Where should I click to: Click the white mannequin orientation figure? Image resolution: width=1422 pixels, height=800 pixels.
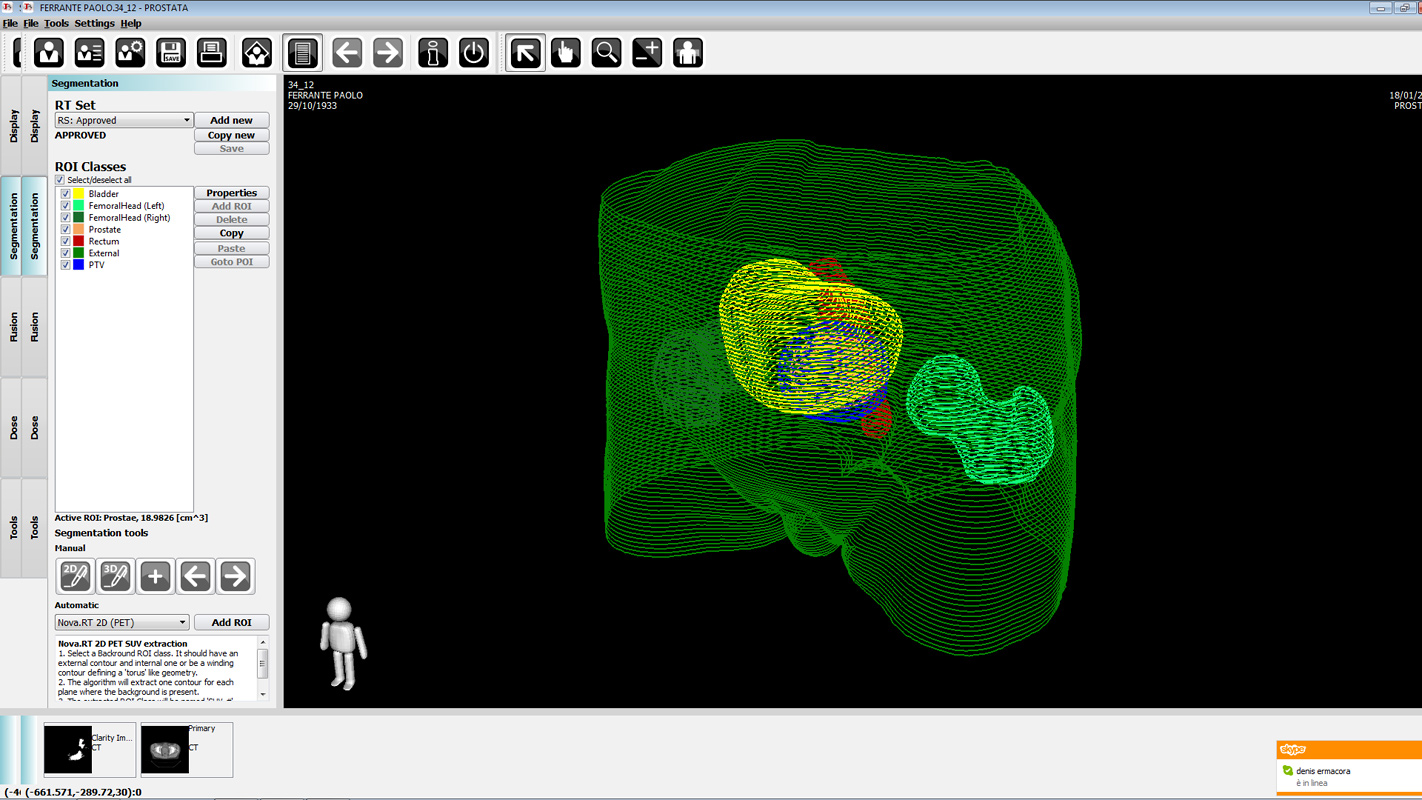coord(342,643)
